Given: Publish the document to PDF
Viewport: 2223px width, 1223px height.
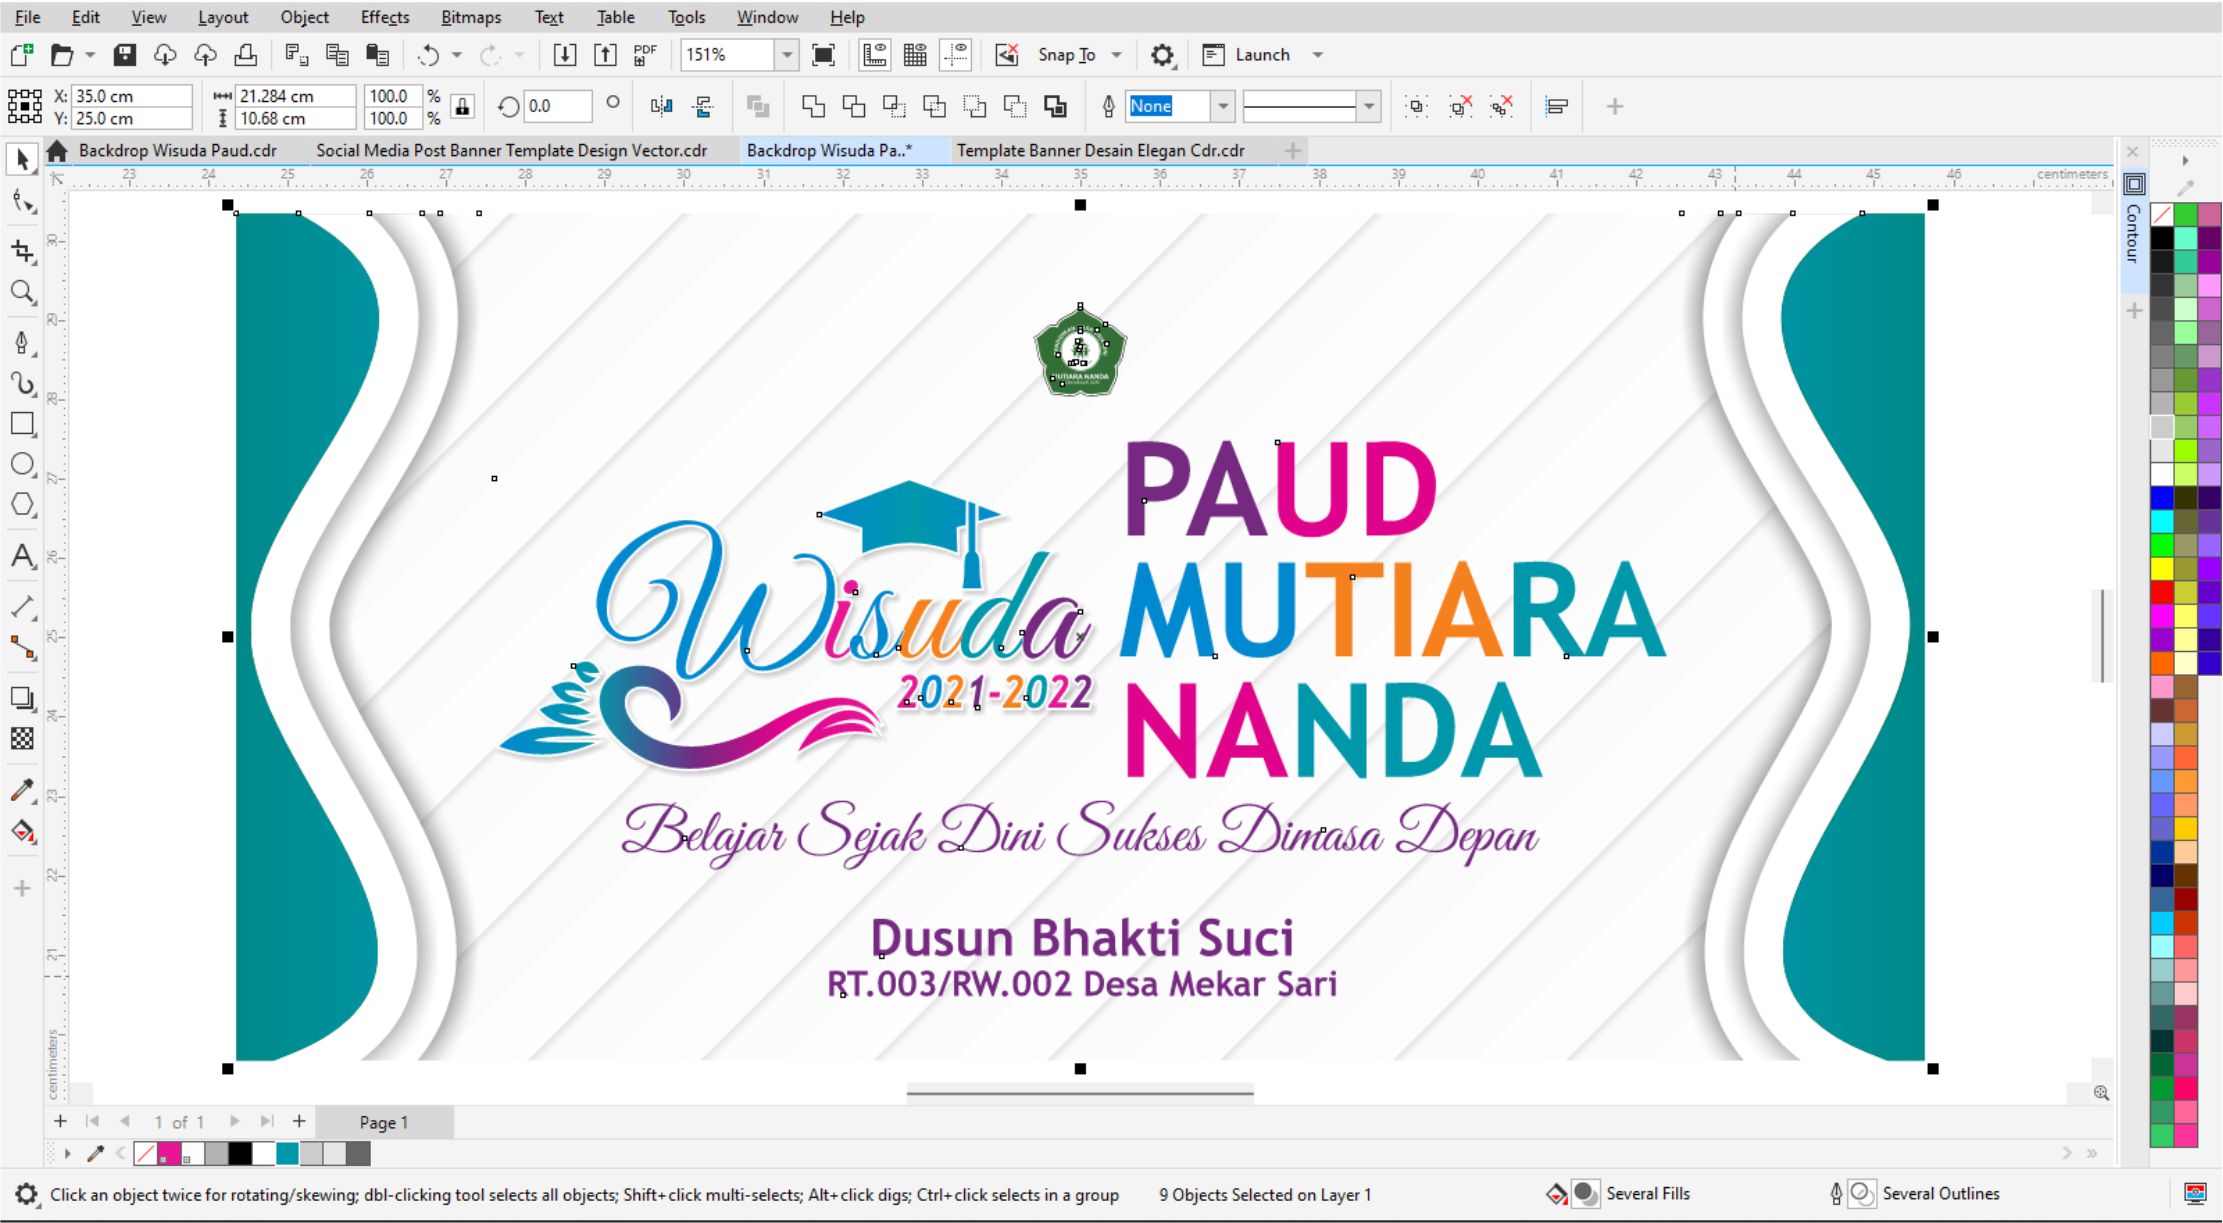Looking at the screenshot, I should (x=645, y=55).
